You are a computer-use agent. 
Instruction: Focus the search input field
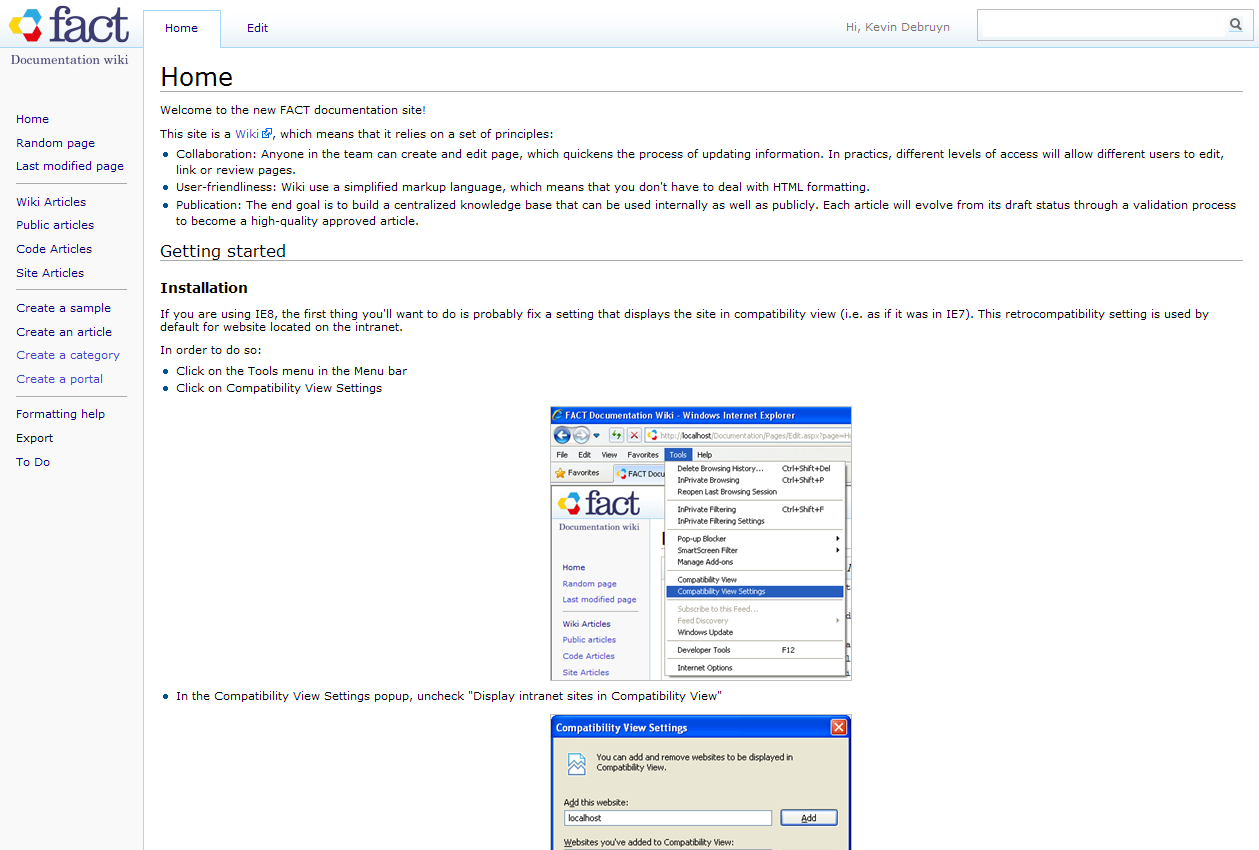[1101, 25]
